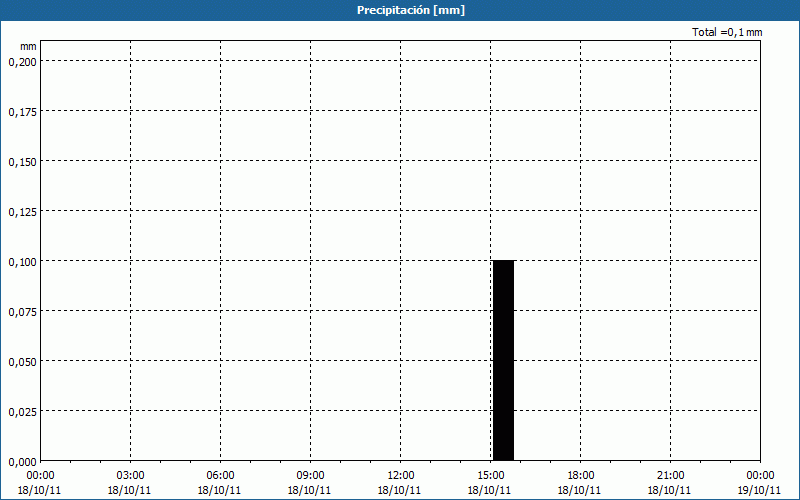
Task: Click the Total =0,1 mm label
Action: coord(727,33)
